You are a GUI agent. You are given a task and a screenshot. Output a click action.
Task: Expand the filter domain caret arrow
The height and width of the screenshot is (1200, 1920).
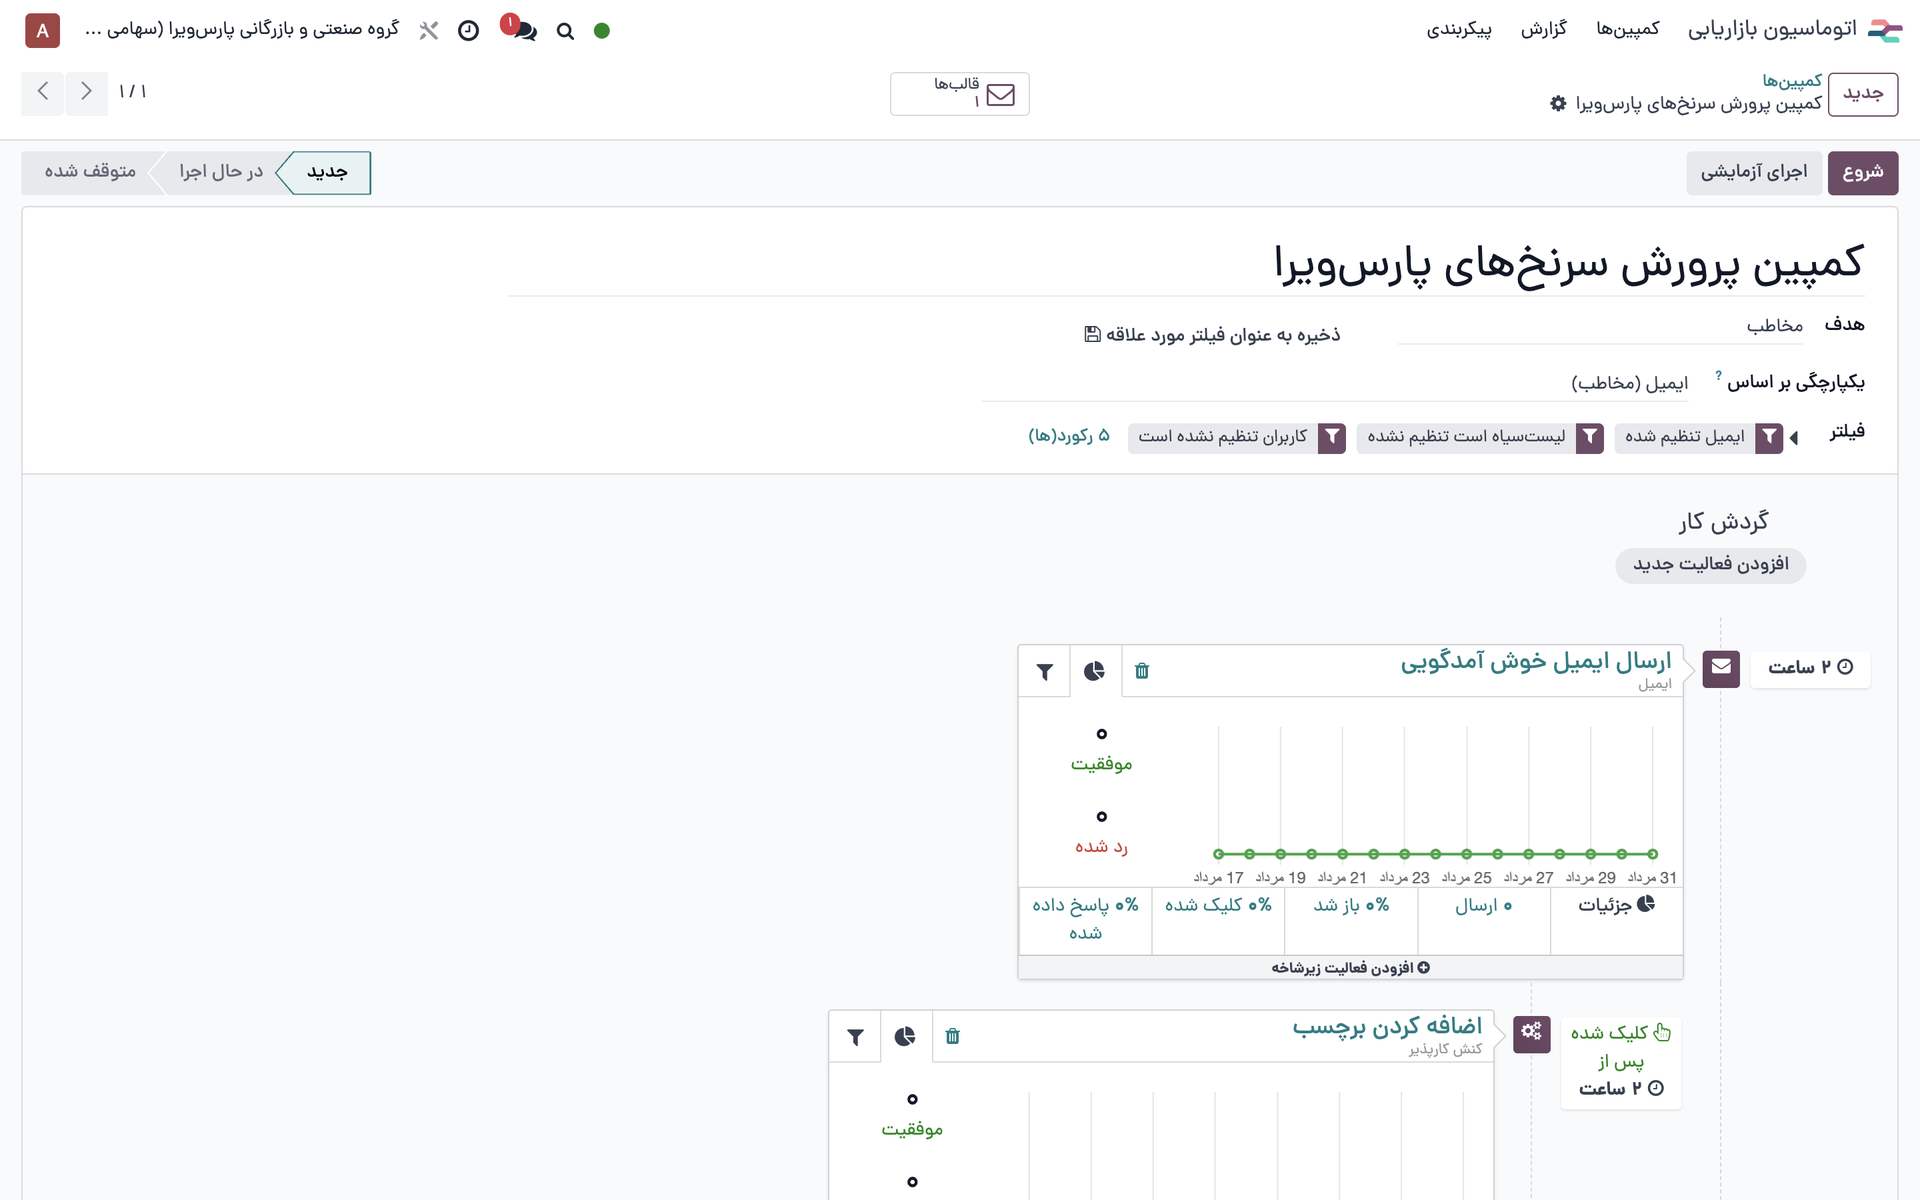pos(1794,438)
